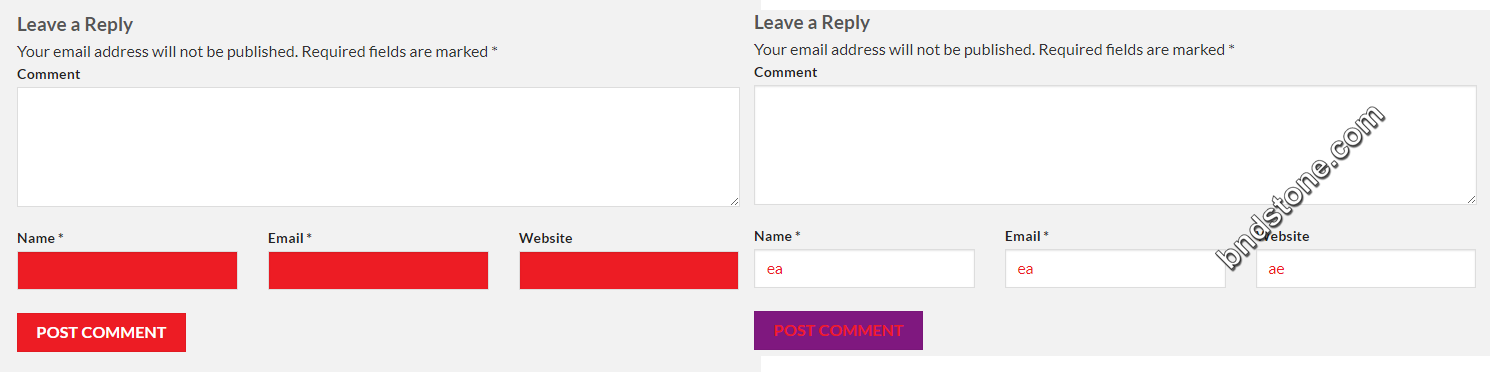Submit using the purple POST COMMENT button
1492x372 pixels.
[x=838, y=330]
